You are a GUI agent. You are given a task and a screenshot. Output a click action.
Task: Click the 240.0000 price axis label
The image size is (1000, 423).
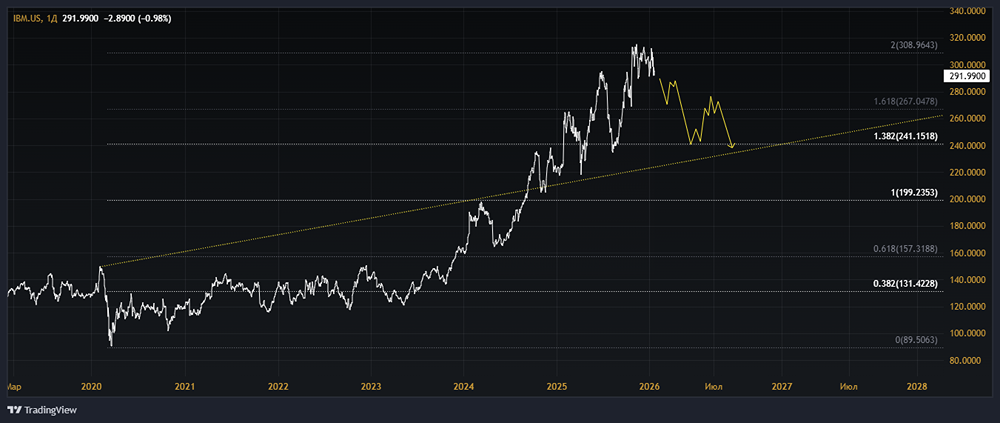(967, 145)
